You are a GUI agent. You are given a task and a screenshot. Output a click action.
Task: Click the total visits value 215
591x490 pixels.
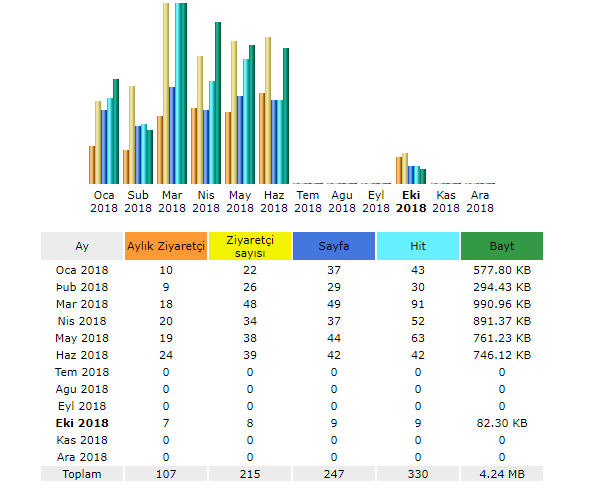[x=250, y=474]
